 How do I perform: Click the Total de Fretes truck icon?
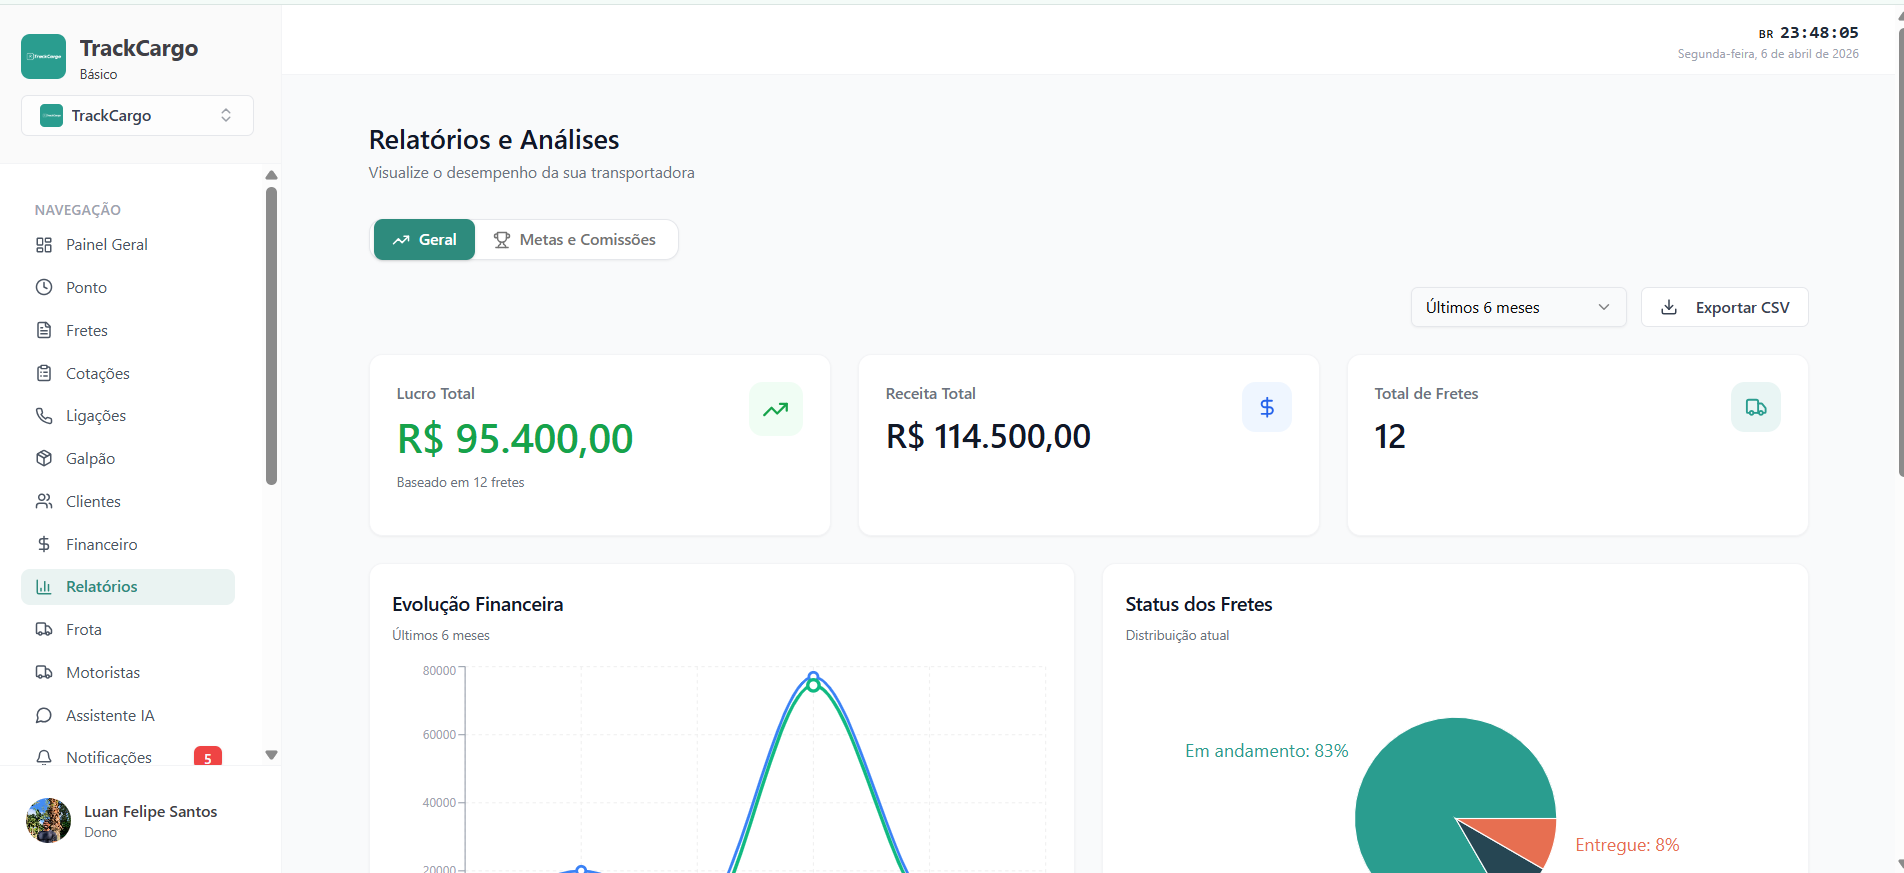tap(1755, 408)
